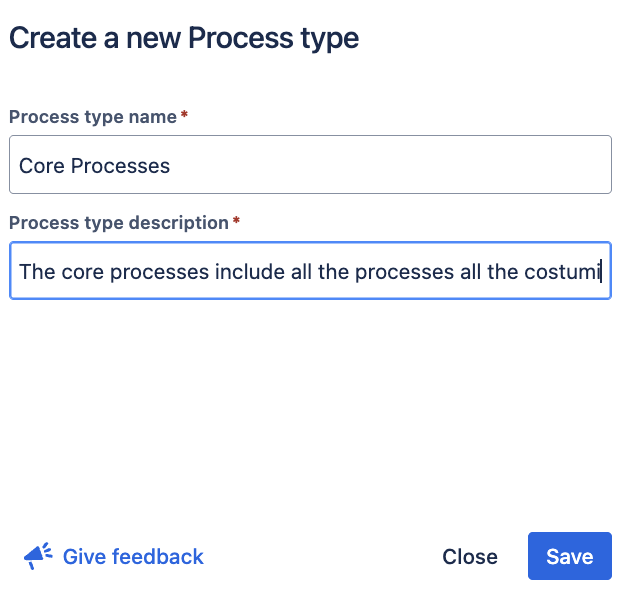Viewport: 626px width, 604px height.
Task: Place cursor at start of description text
Action: click(x=20, y=271)
